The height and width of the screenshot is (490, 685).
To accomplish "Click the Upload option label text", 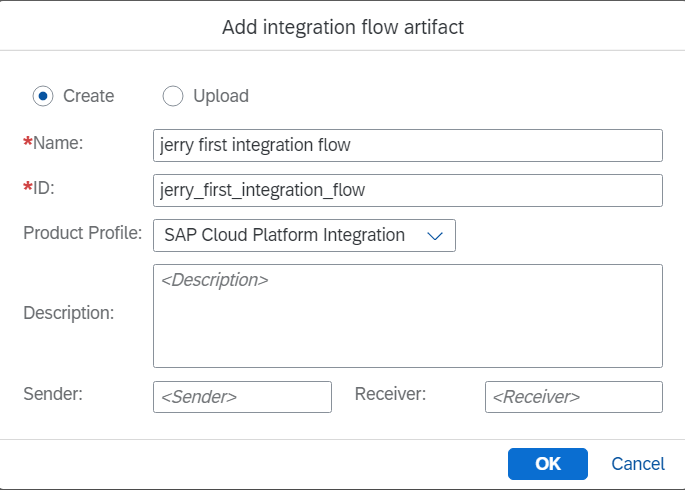I will point(220,96).
